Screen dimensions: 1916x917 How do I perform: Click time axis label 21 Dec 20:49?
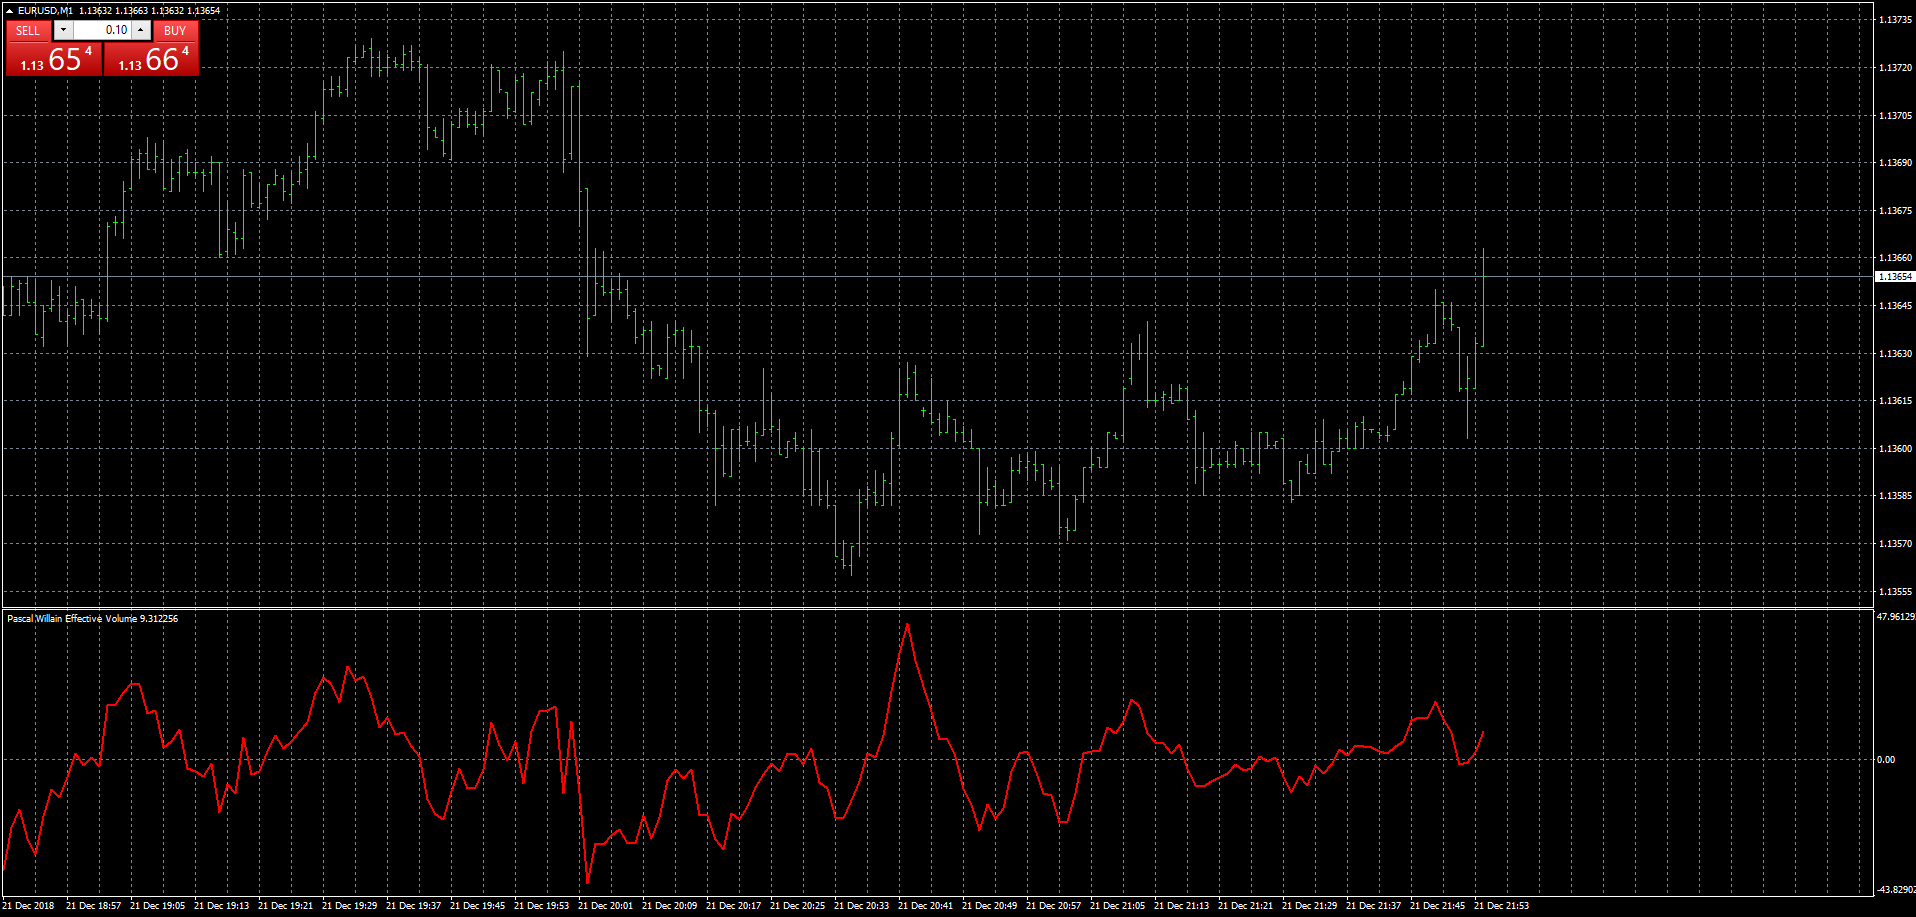tap(989, 906)
